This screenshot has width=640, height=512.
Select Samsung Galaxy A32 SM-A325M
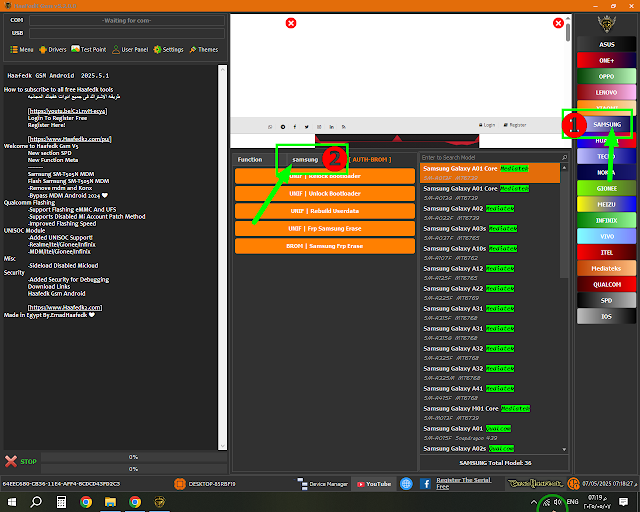[x=490, y=373]
